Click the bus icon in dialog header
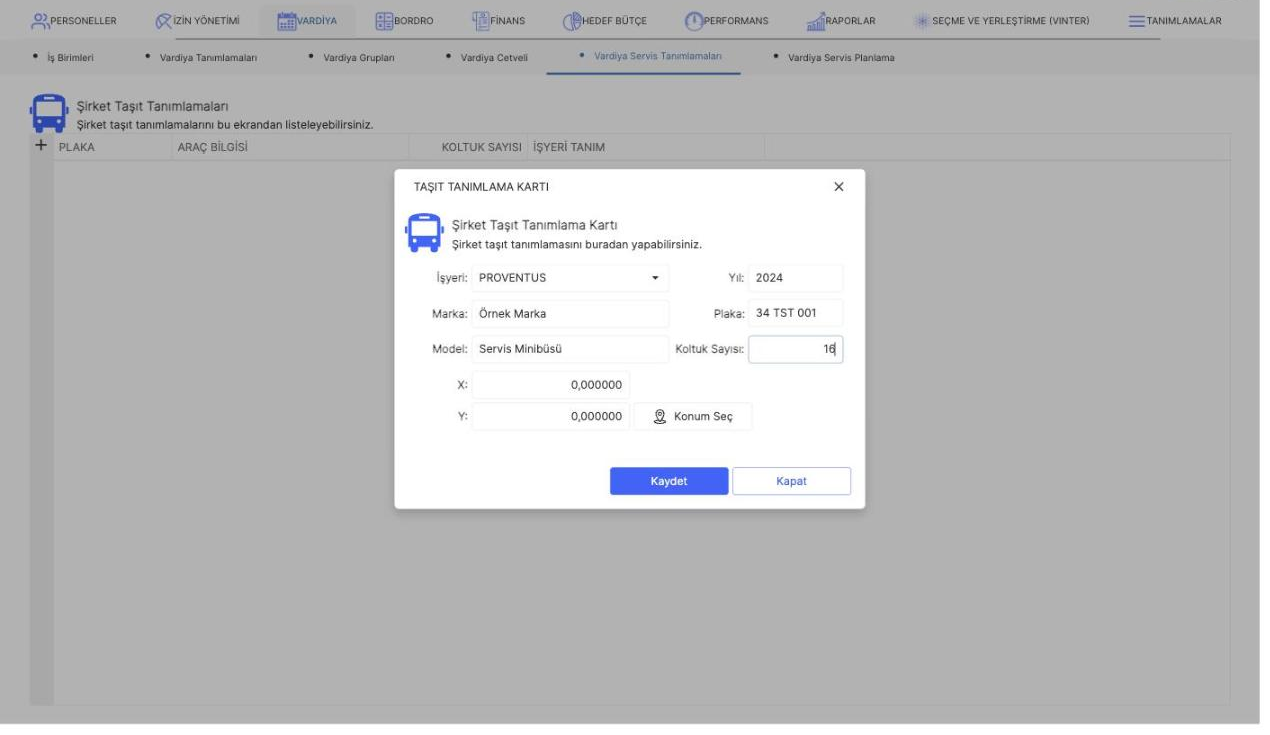The image size is (1270, 735). (422, 233)
